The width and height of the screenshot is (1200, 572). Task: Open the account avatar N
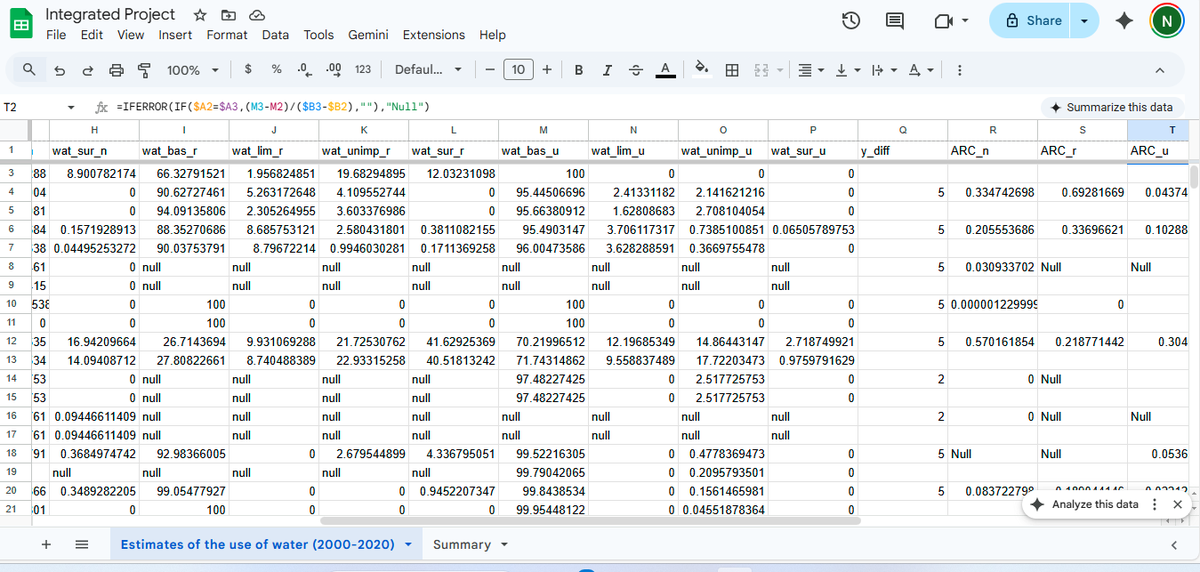1164,21
